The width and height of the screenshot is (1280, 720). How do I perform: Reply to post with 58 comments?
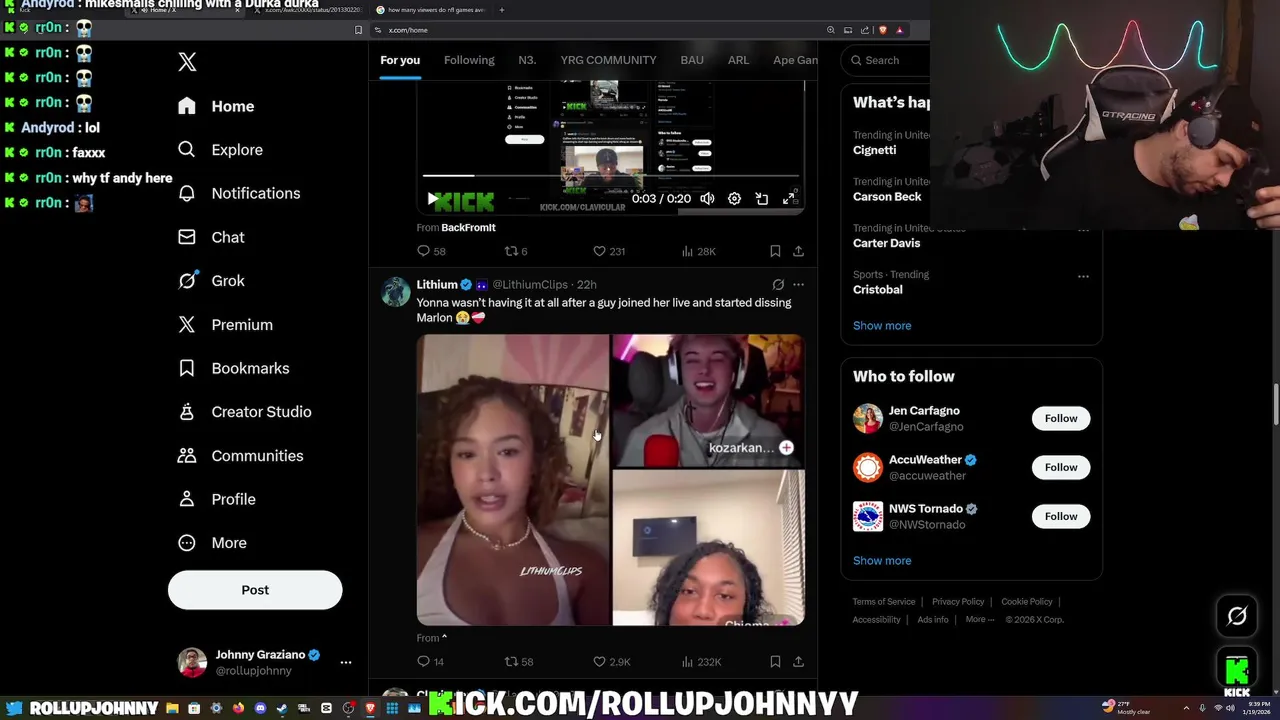431,251
